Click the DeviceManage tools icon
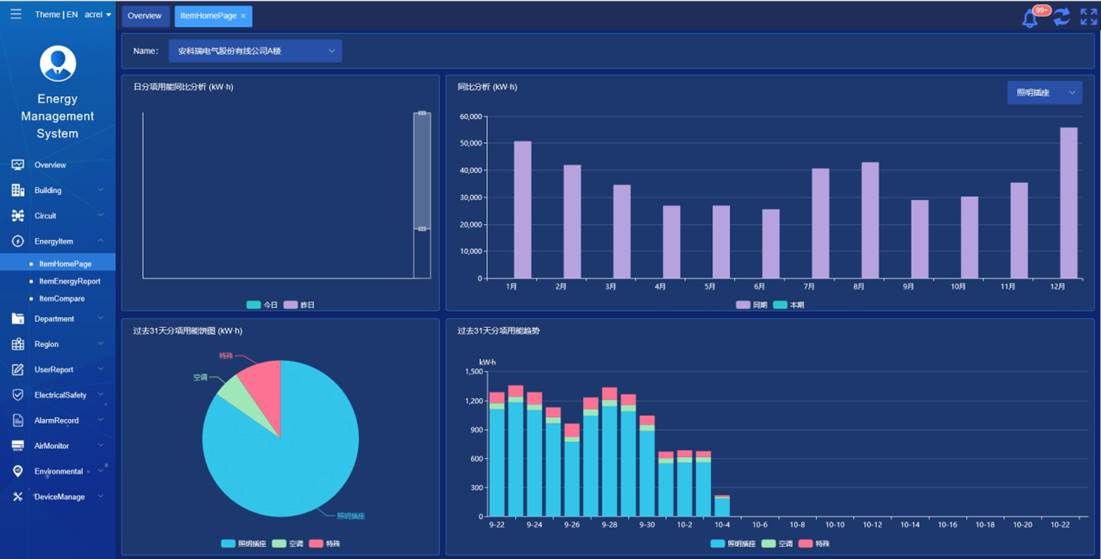This screenshot has width=1101, height=559. [x=17, y=497]
